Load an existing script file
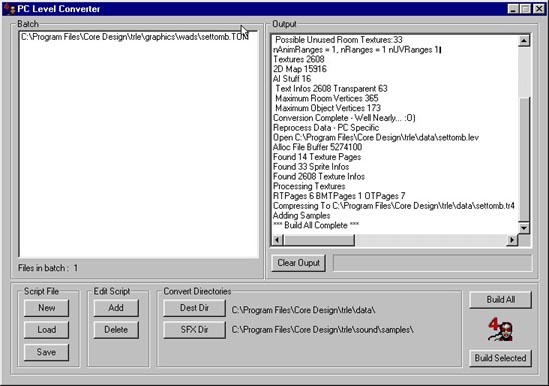This screenshot has width=549, height=386. [x=47, y=330]
